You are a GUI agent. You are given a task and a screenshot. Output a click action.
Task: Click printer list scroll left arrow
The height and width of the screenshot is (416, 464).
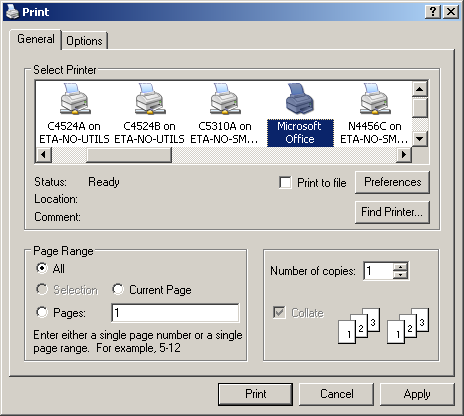tap(44, 155)
